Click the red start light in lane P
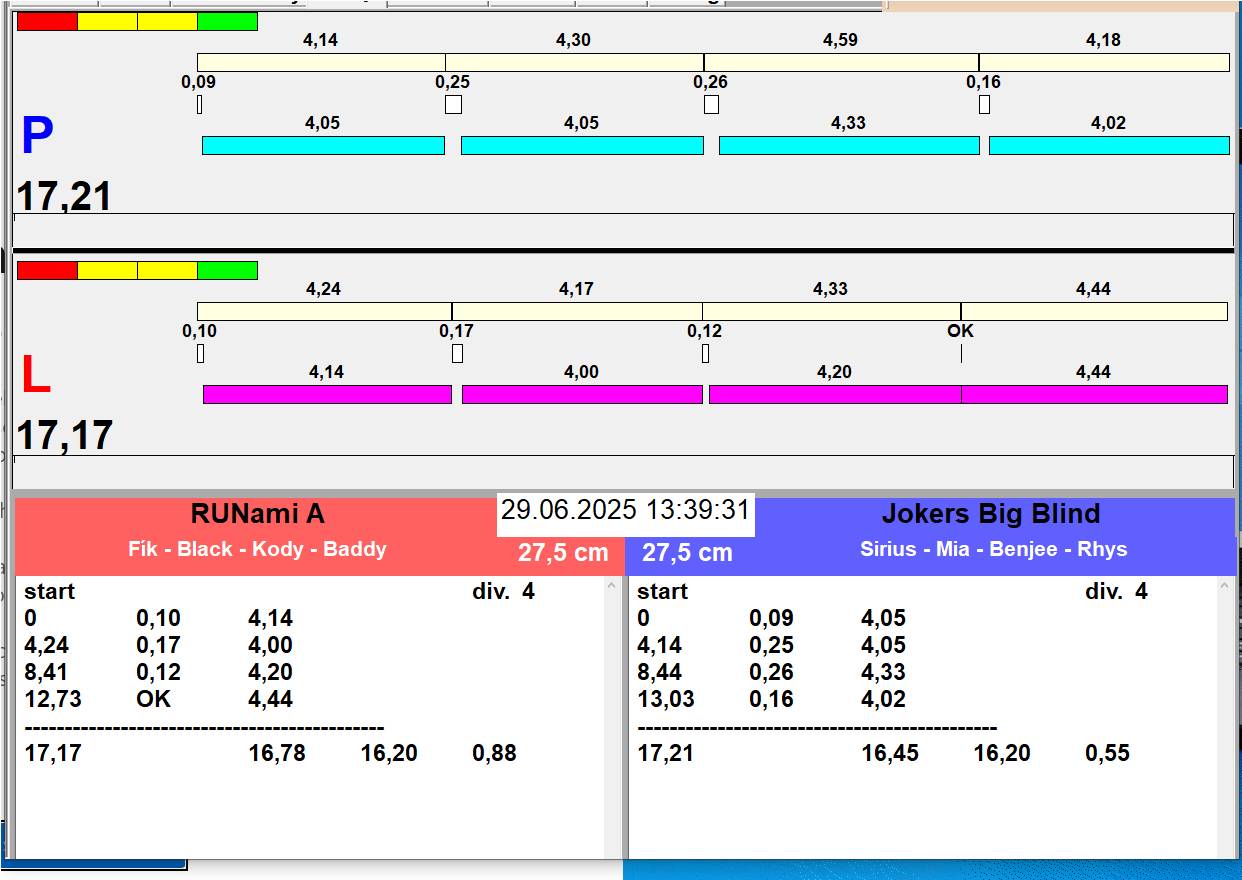 [47, 21]
